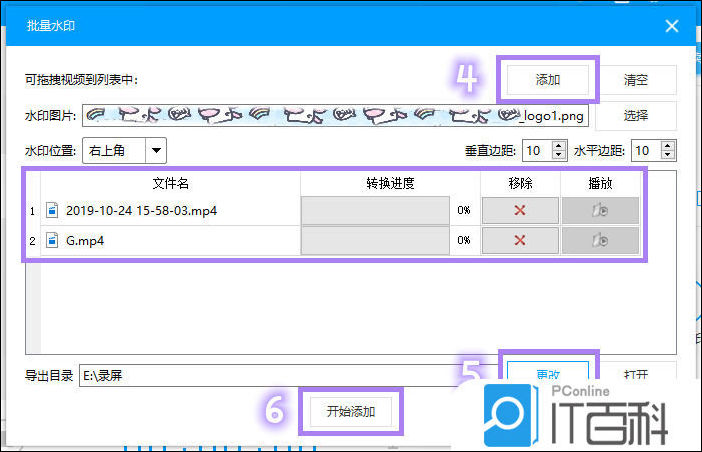Increase the 垂直边距 value with up arrow

[x=558, y=145]
